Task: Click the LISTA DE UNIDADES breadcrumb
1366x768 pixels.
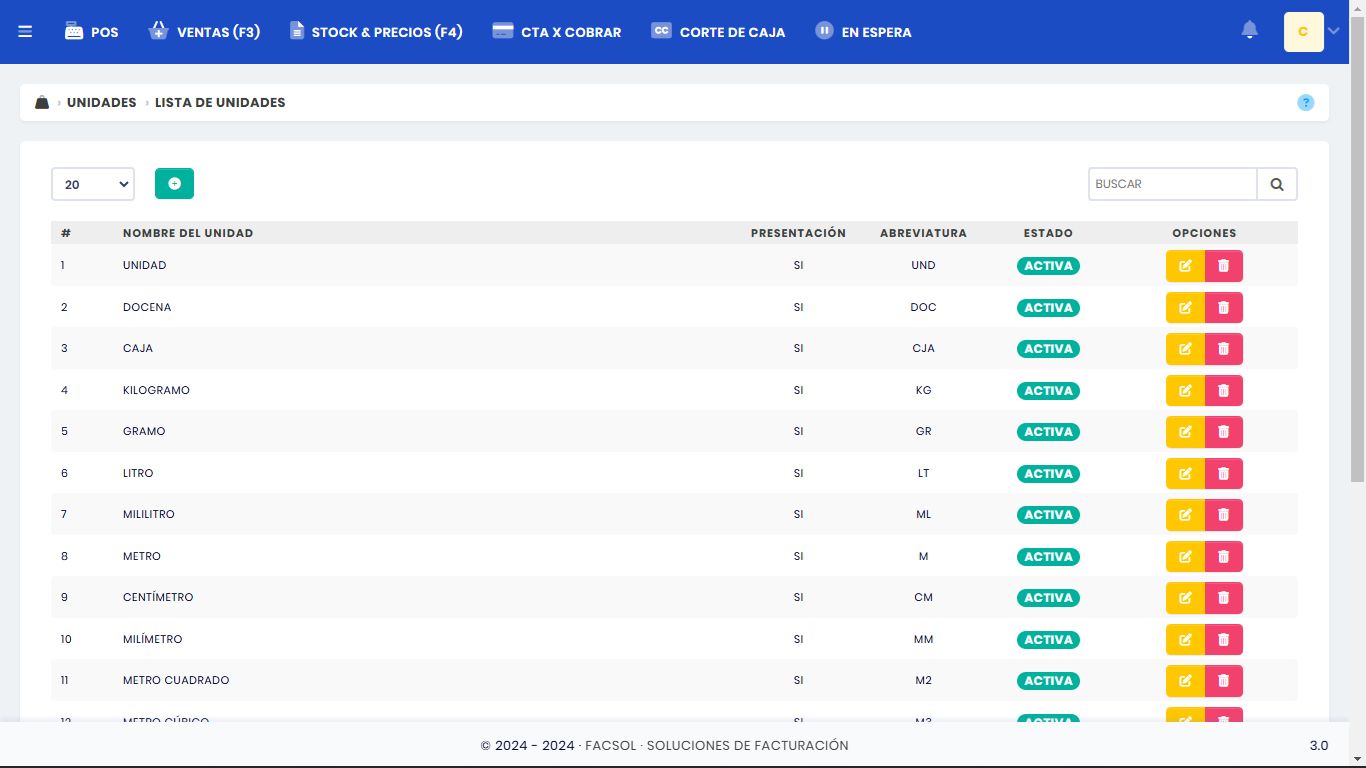Action: pyautogui.click(x=220, y=103)
